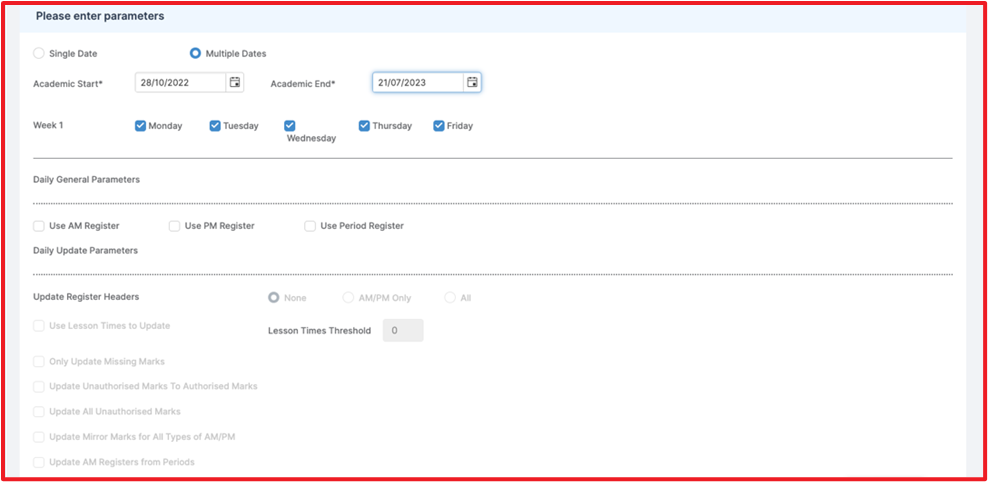Click the Please enter parameters heading
This screenshot has width=988, height=482.
[100, 16]
